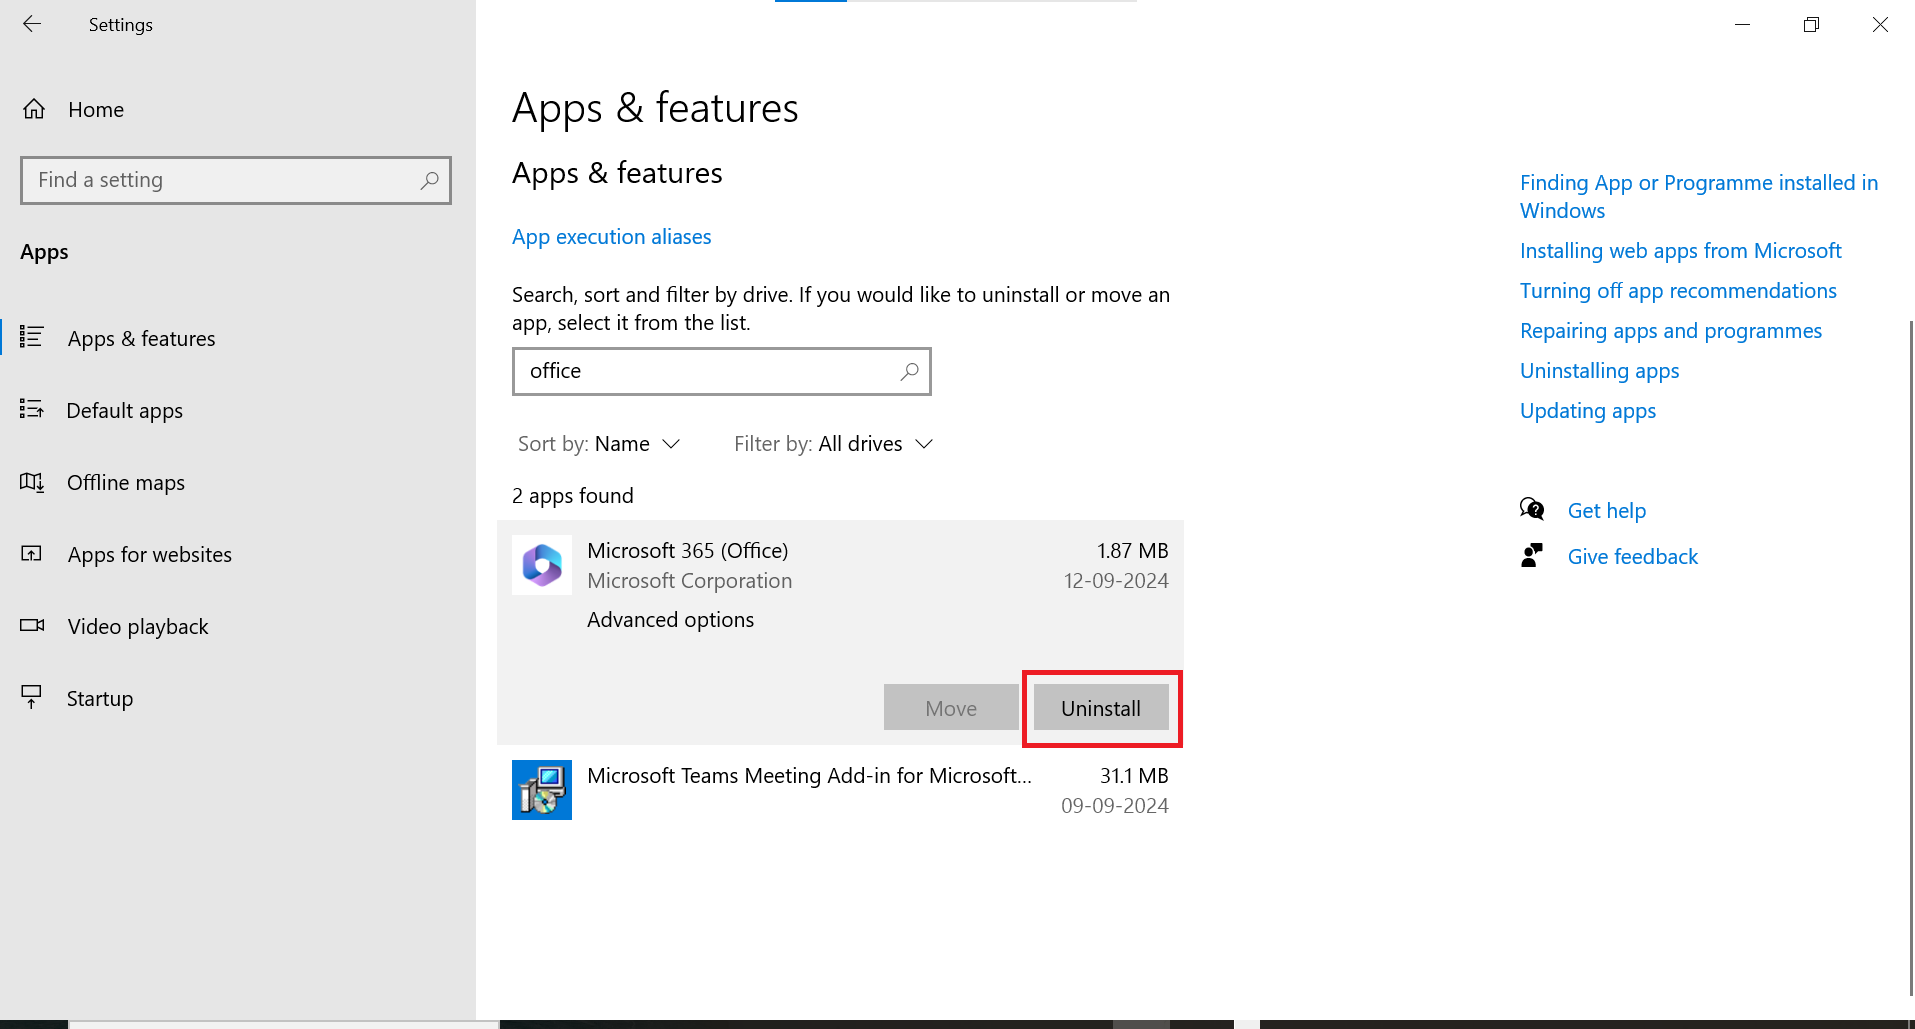The height and width of the screenshot is (1029, 1915).
Task: Open Updating apps help link
Action: (x=1588, y=411)
